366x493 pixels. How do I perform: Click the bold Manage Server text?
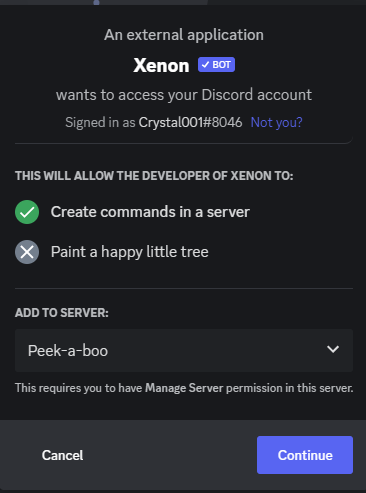[x=184, y=388]
